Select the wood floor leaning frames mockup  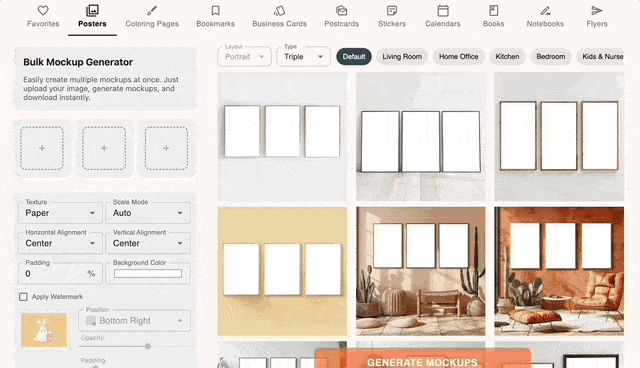click(x=421, y=137)
